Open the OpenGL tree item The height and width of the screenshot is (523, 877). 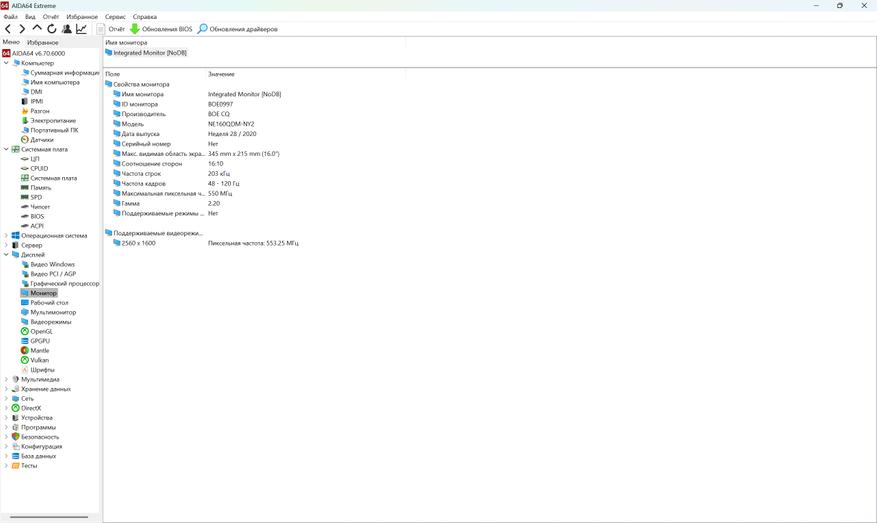click(37, 331)
